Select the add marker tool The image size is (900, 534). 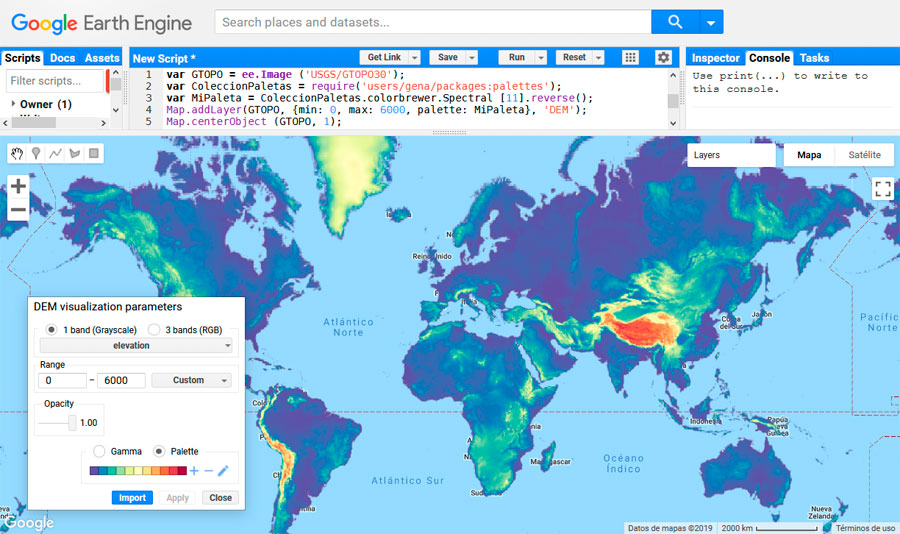click(36, 153)
